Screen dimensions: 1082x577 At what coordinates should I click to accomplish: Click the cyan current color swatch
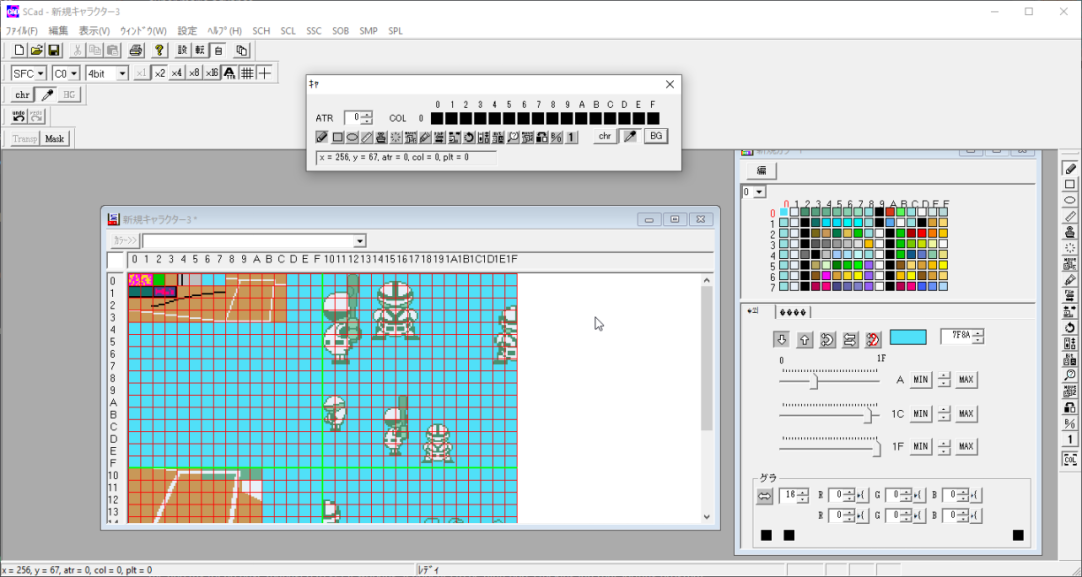pos(908,337)
